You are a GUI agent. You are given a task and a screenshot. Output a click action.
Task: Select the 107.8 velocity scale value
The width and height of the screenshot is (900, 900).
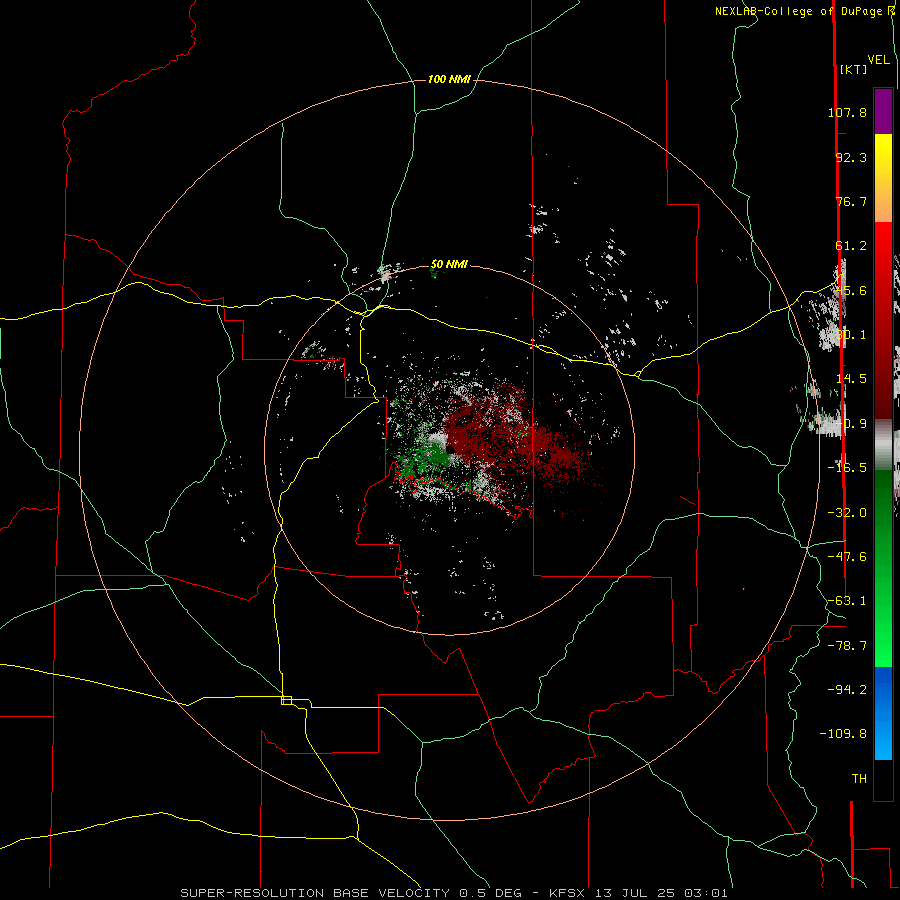847,112
